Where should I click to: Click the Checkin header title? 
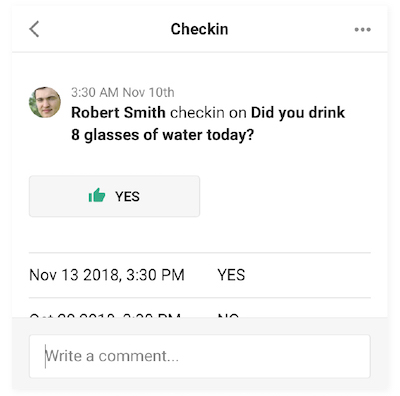point(199,29)
